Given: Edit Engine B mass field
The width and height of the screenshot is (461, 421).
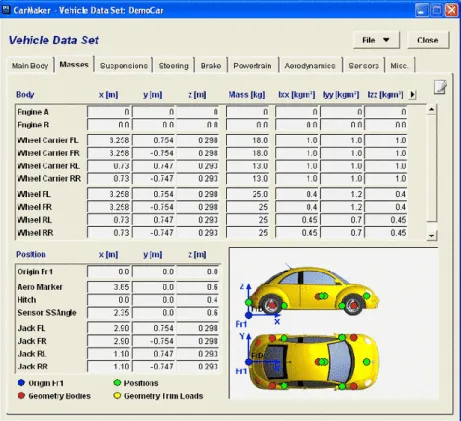Looking at the screenshot, I should (x=248, y=125).
